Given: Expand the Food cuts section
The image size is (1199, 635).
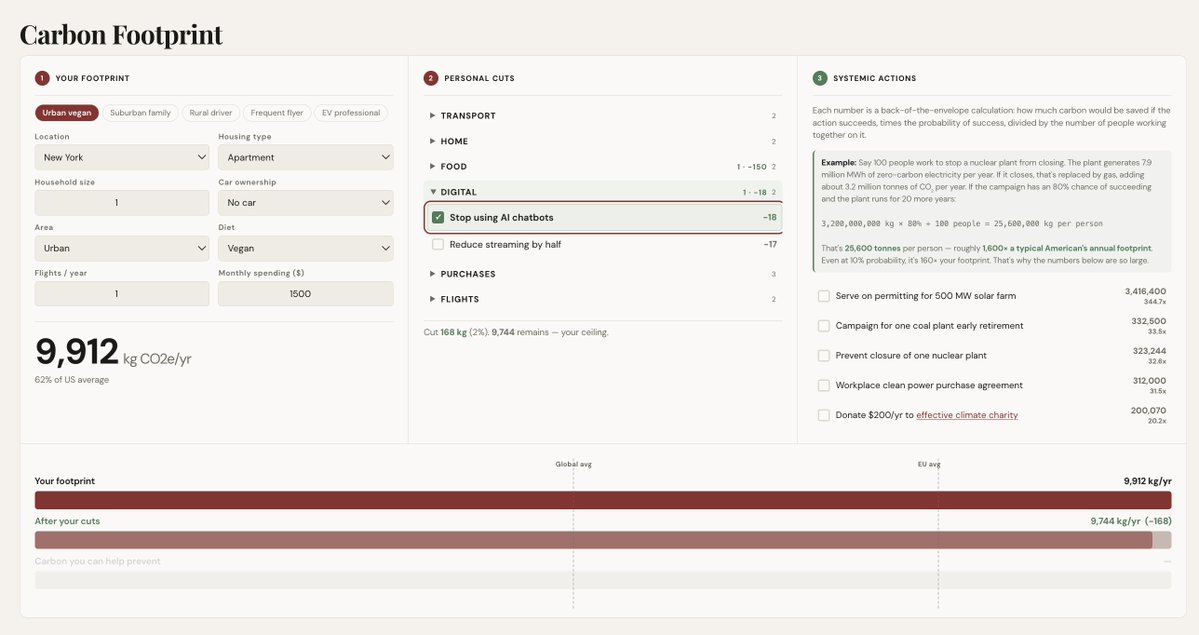Looking at the screenshot, I should [603, 166].
